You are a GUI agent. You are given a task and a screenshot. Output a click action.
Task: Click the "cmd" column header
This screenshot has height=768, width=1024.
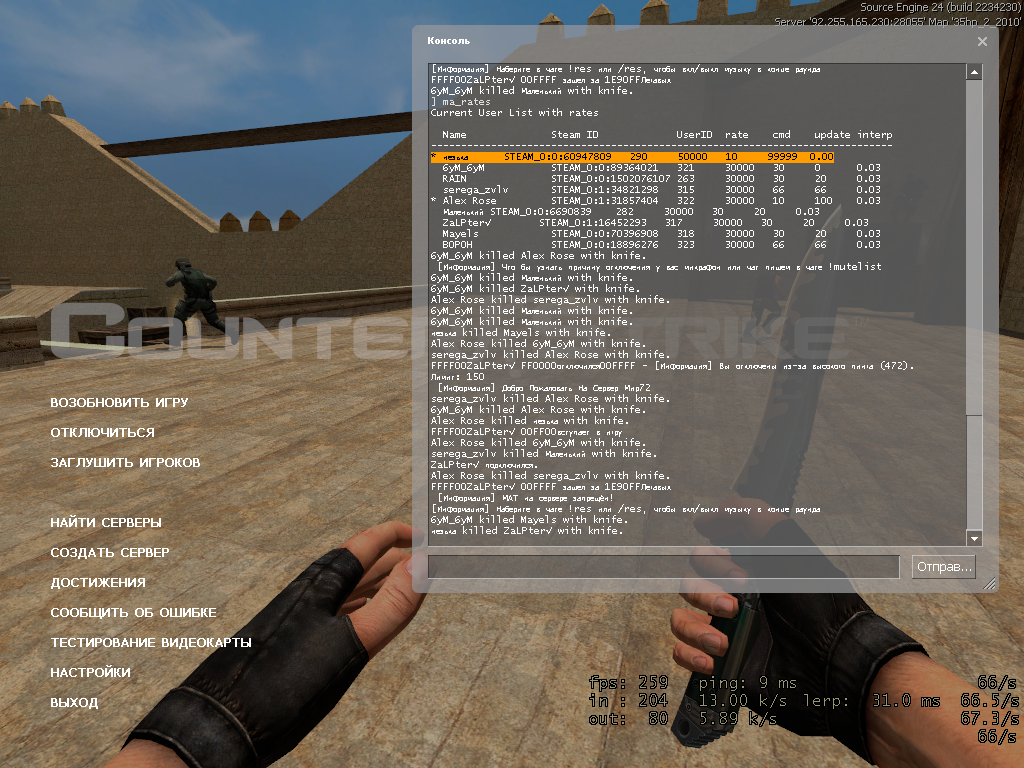(782, 135)
